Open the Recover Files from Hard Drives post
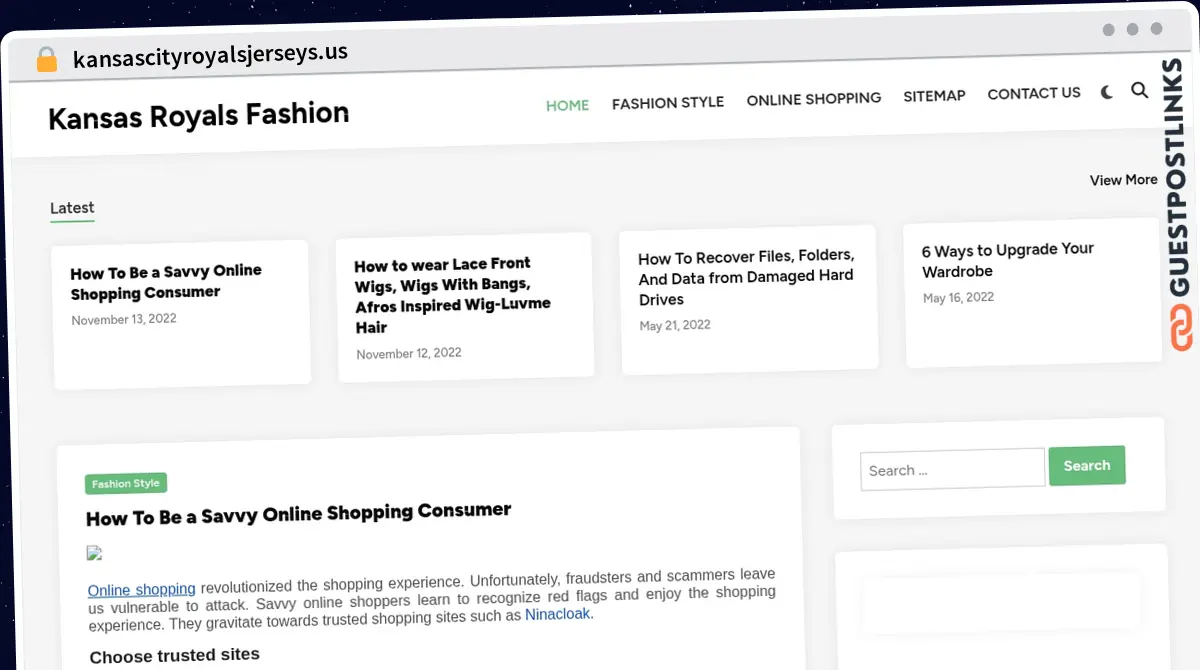Screen dimensions: 1200x670 coord(746,277)
